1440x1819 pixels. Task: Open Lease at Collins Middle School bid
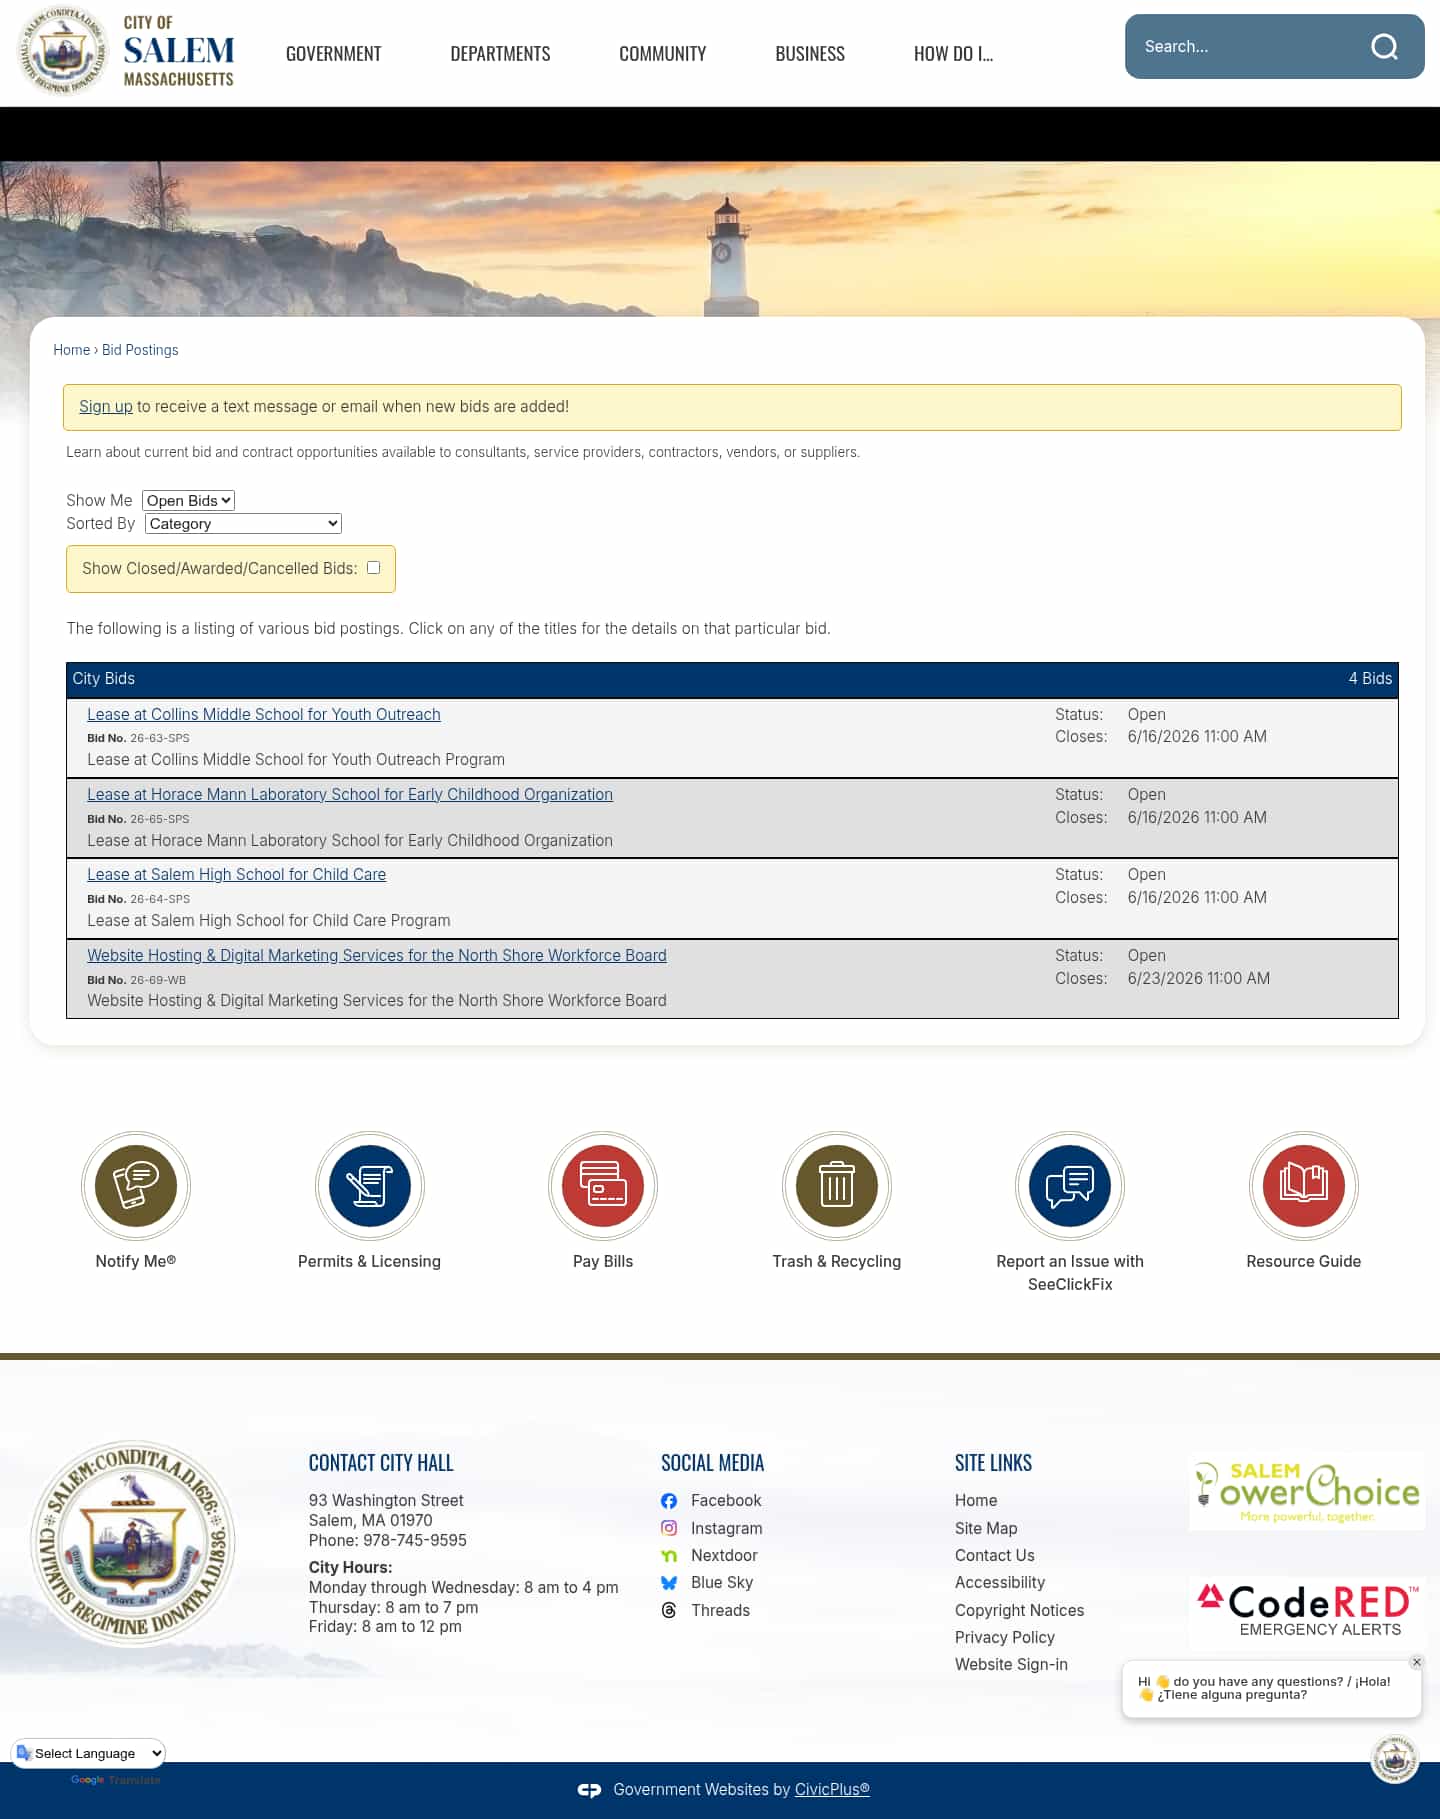(x=264, y=714)
